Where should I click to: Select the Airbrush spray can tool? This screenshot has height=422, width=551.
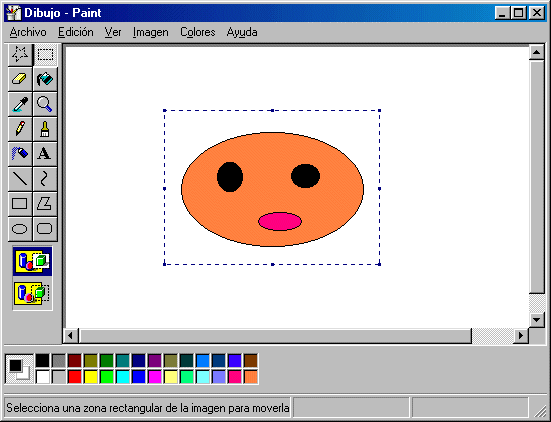[20, 154]
